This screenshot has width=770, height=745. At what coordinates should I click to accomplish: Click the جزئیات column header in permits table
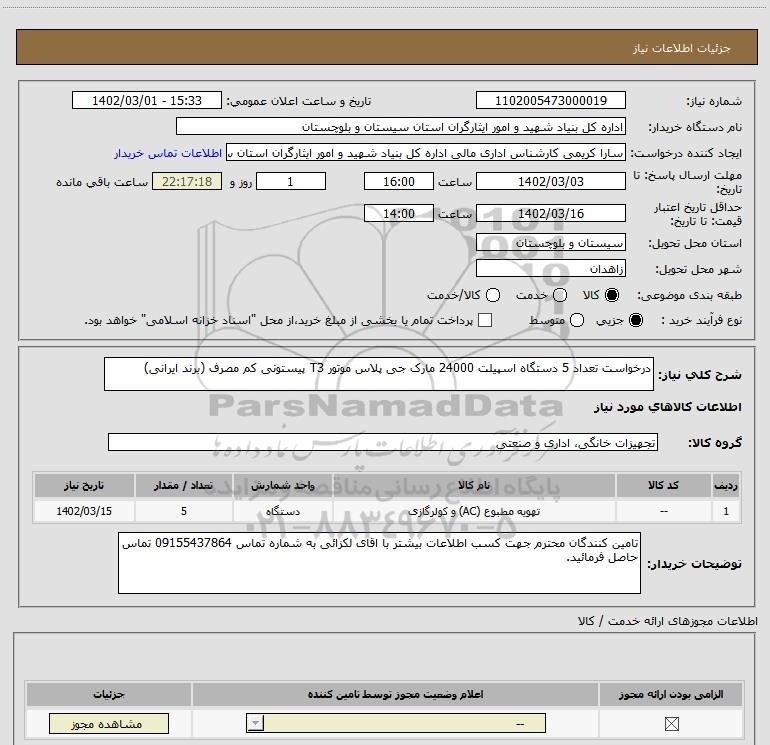[109, 694]
